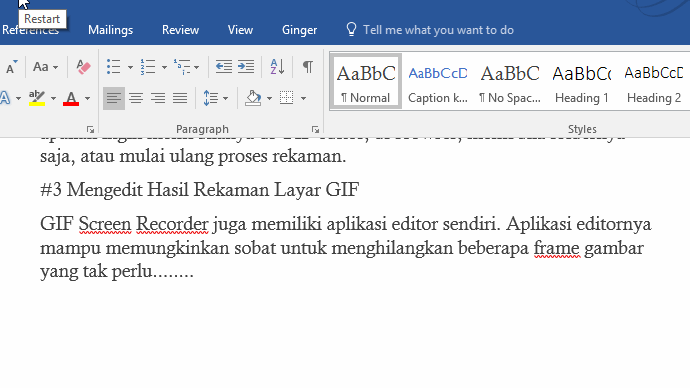Expand the Borders dropdown arrow
This screenshot has width=690, height=388.
tap(303, 99)
